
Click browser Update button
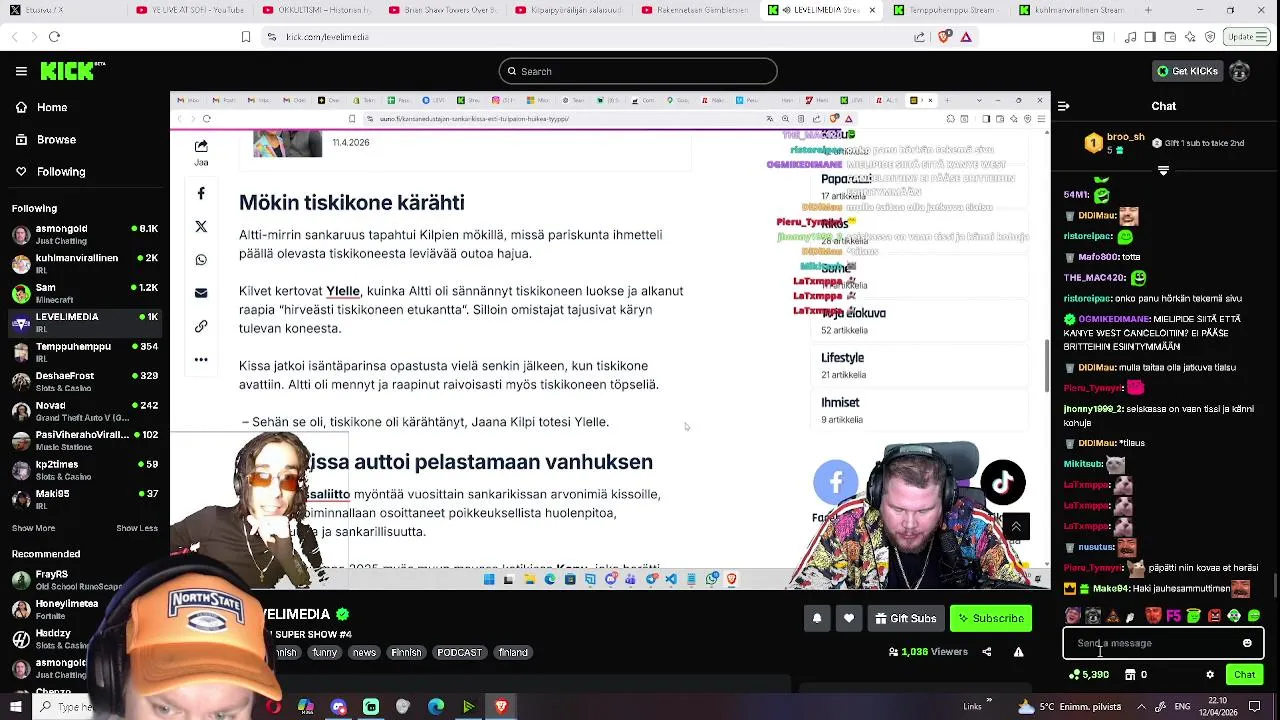click(x=1246, y=37)
